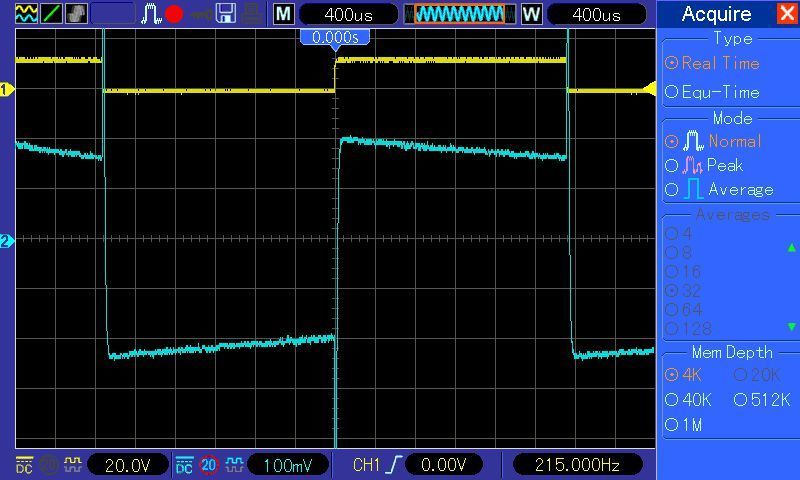Image resolution: width=800 pixels, height=480 pixels.
Task: Click the green down arrow in Averages list
Action: (x=791, y=326)
